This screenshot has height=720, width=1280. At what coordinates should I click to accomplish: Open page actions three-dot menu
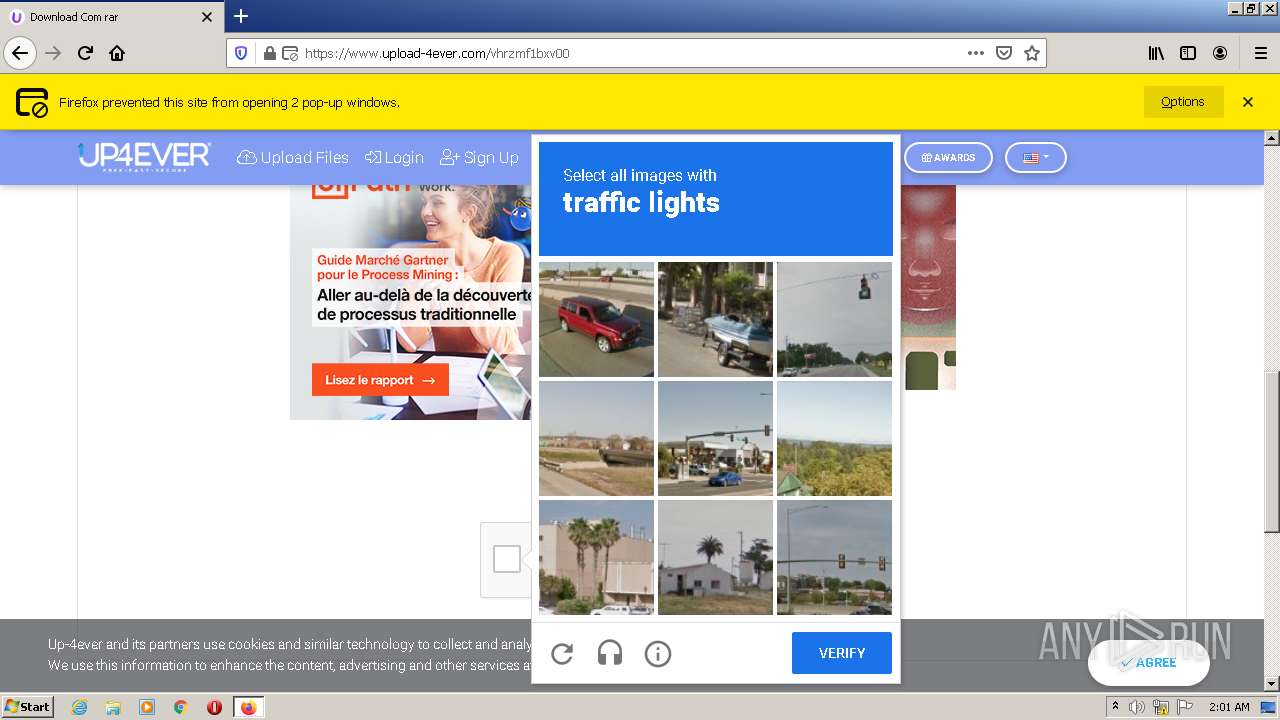click(x=976, y=53)
